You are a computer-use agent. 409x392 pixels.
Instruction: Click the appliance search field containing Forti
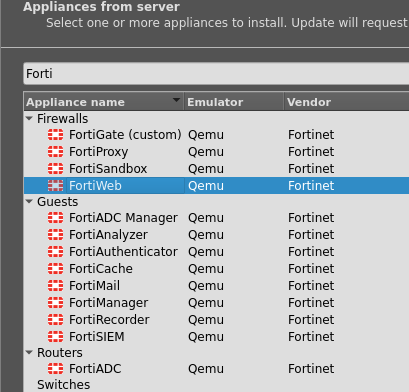[216, 74]
